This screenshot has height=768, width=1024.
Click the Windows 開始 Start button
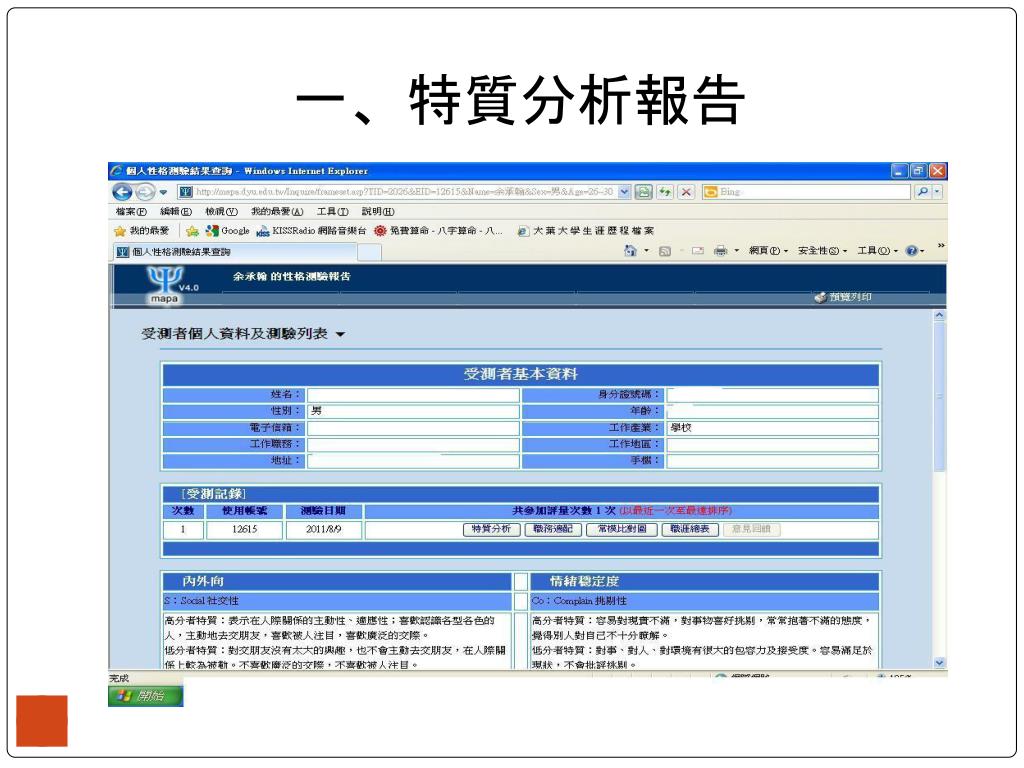(146, 696)
